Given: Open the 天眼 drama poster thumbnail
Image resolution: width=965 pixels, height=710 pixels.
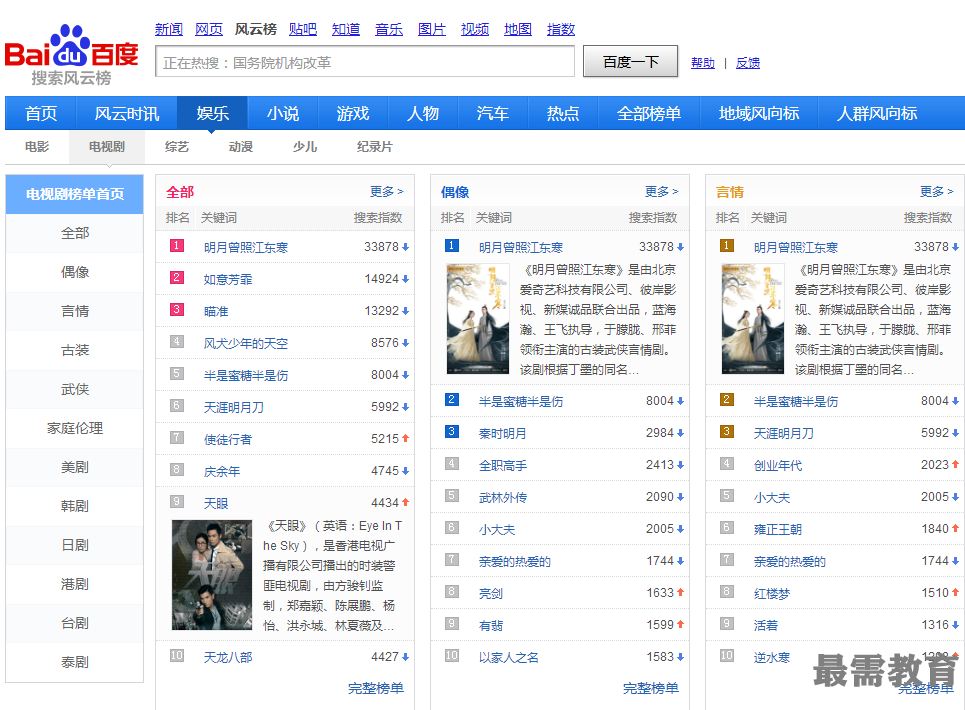Looking at the screenshot, I should point(212,575).
